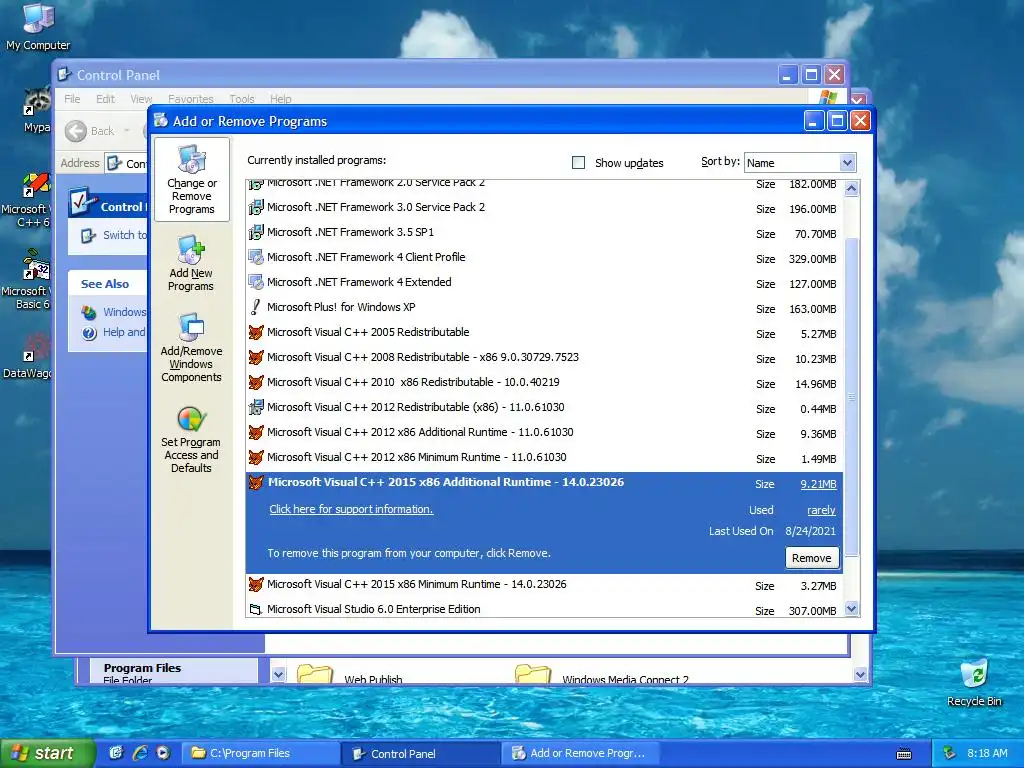Click icon of .NET Framework 3.5 SP1
Image resolution: width=1024 pixels, height=768 pixels.
point(256,232)
